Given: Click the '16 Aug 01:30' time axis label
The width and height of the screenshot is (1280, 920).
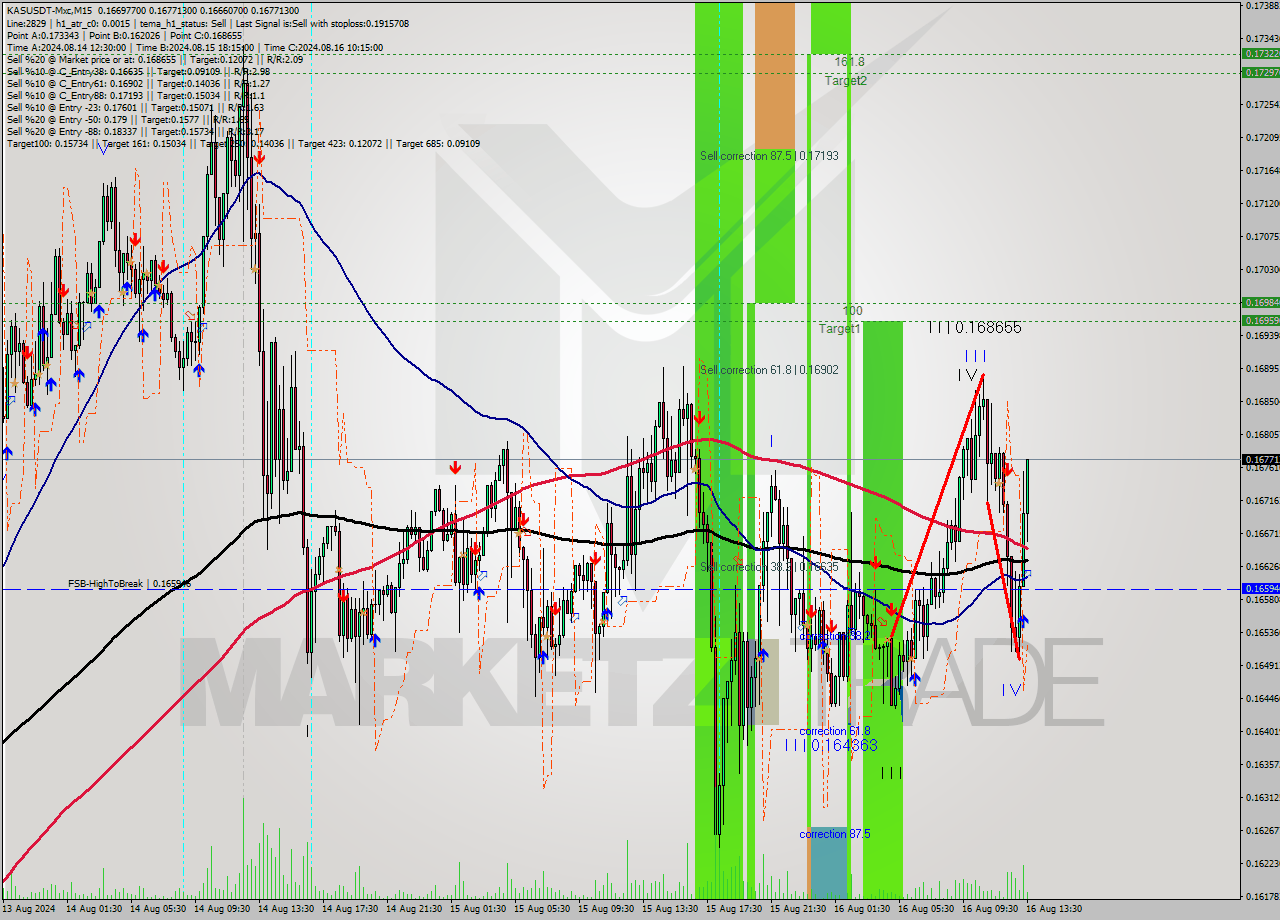Looking at the screenshot, I should (862, 909).
